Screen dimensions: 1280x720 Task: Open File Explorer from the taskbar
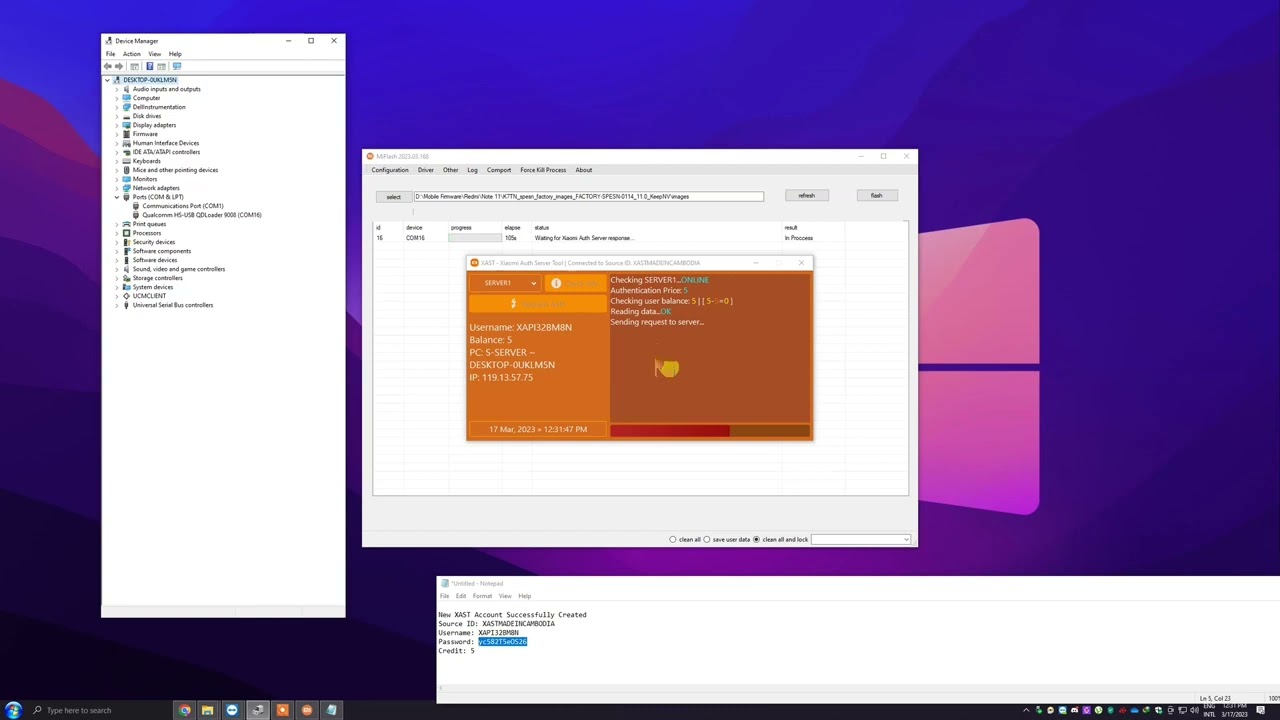[208, 710]
